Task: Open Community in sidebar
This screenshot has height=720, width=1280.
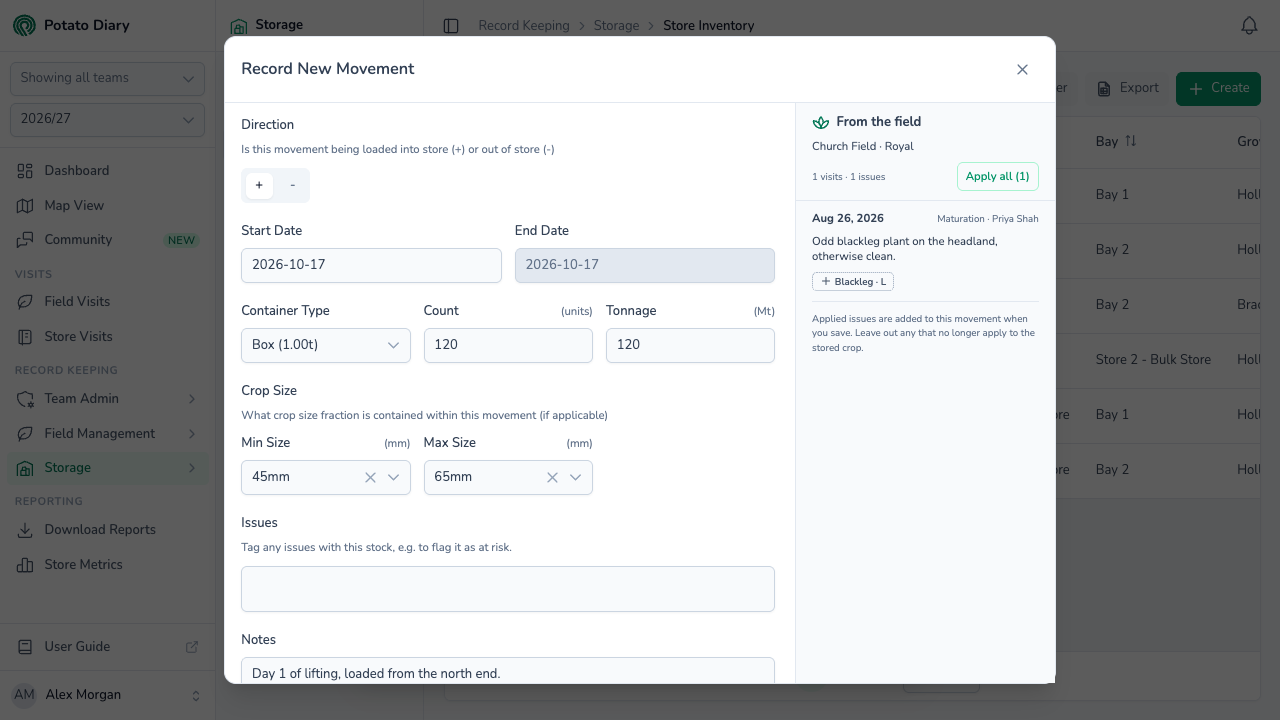Action: point(107,240)
